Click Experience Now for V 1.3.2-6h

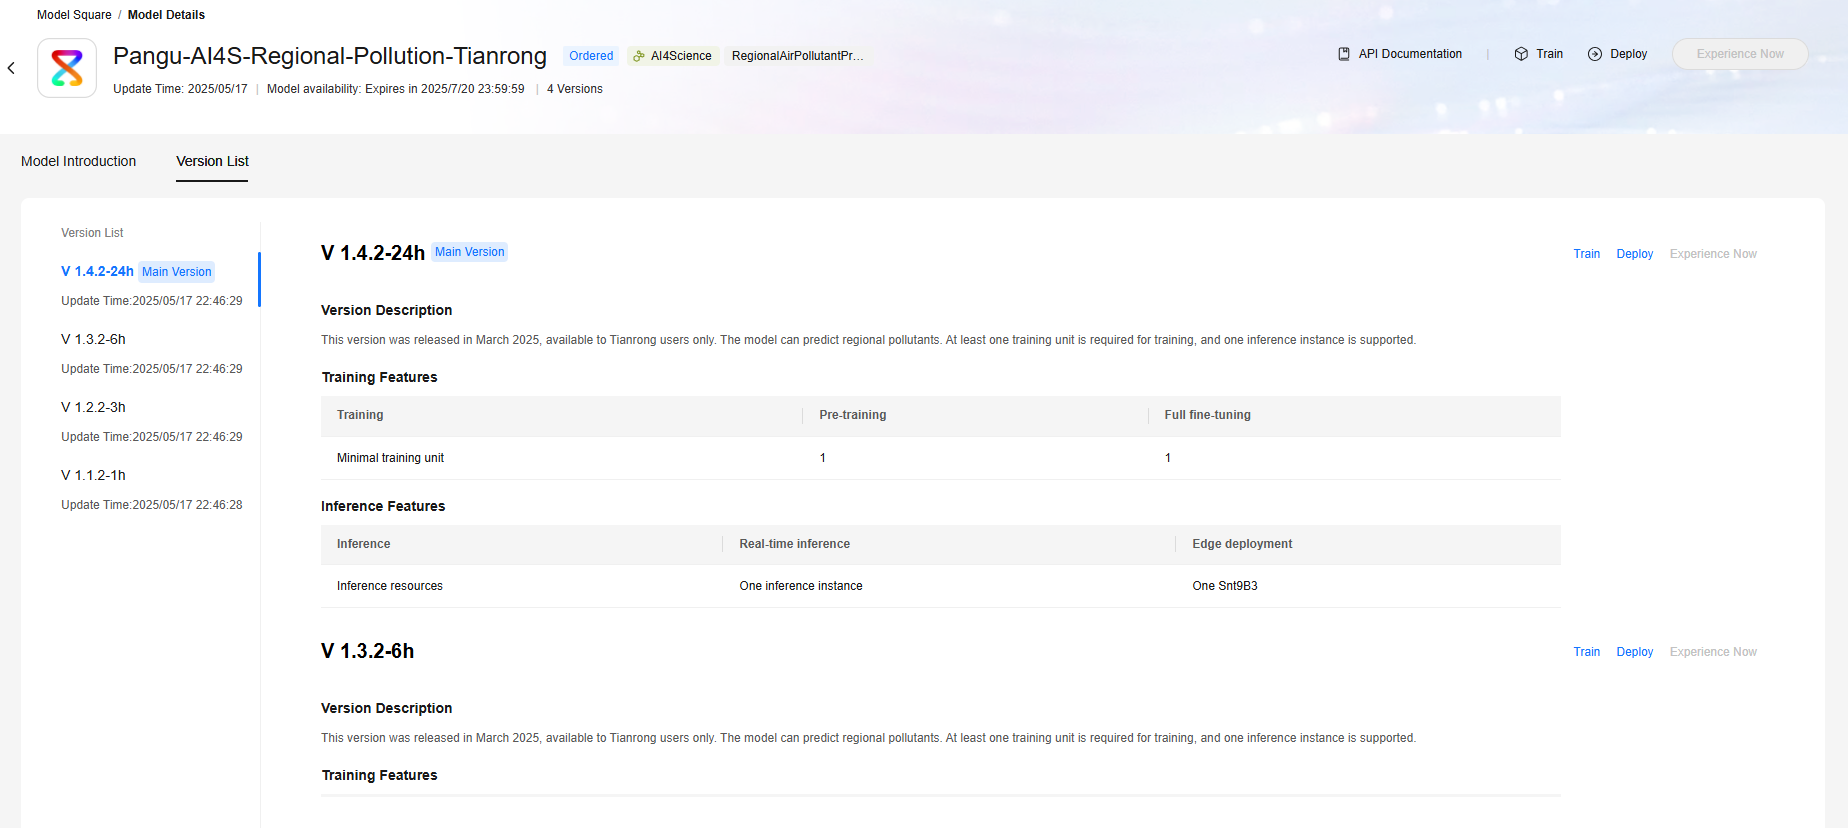(1713, 652)
